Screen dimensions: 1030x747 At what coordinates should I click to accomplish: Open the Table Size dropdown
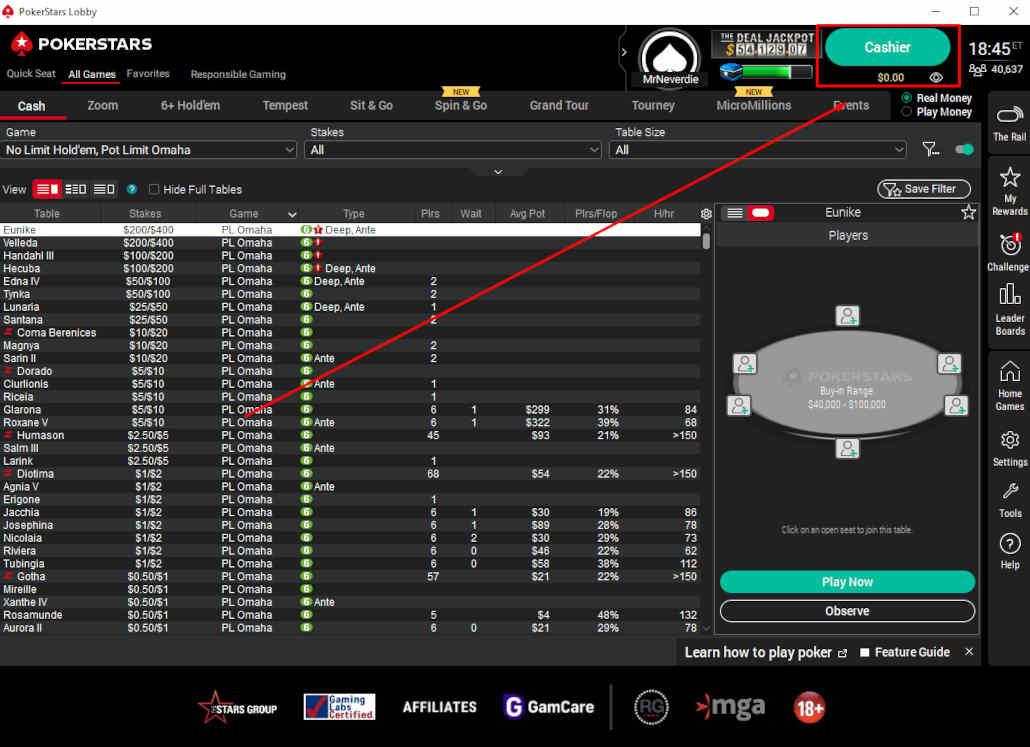pyautogui.click(x=757, y=150)
